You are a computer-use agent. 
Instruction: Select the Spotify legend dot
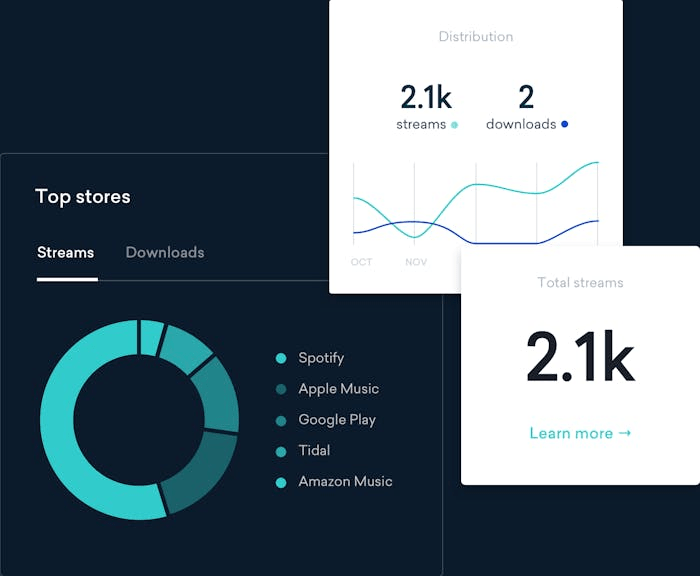[x=281, y=358]
